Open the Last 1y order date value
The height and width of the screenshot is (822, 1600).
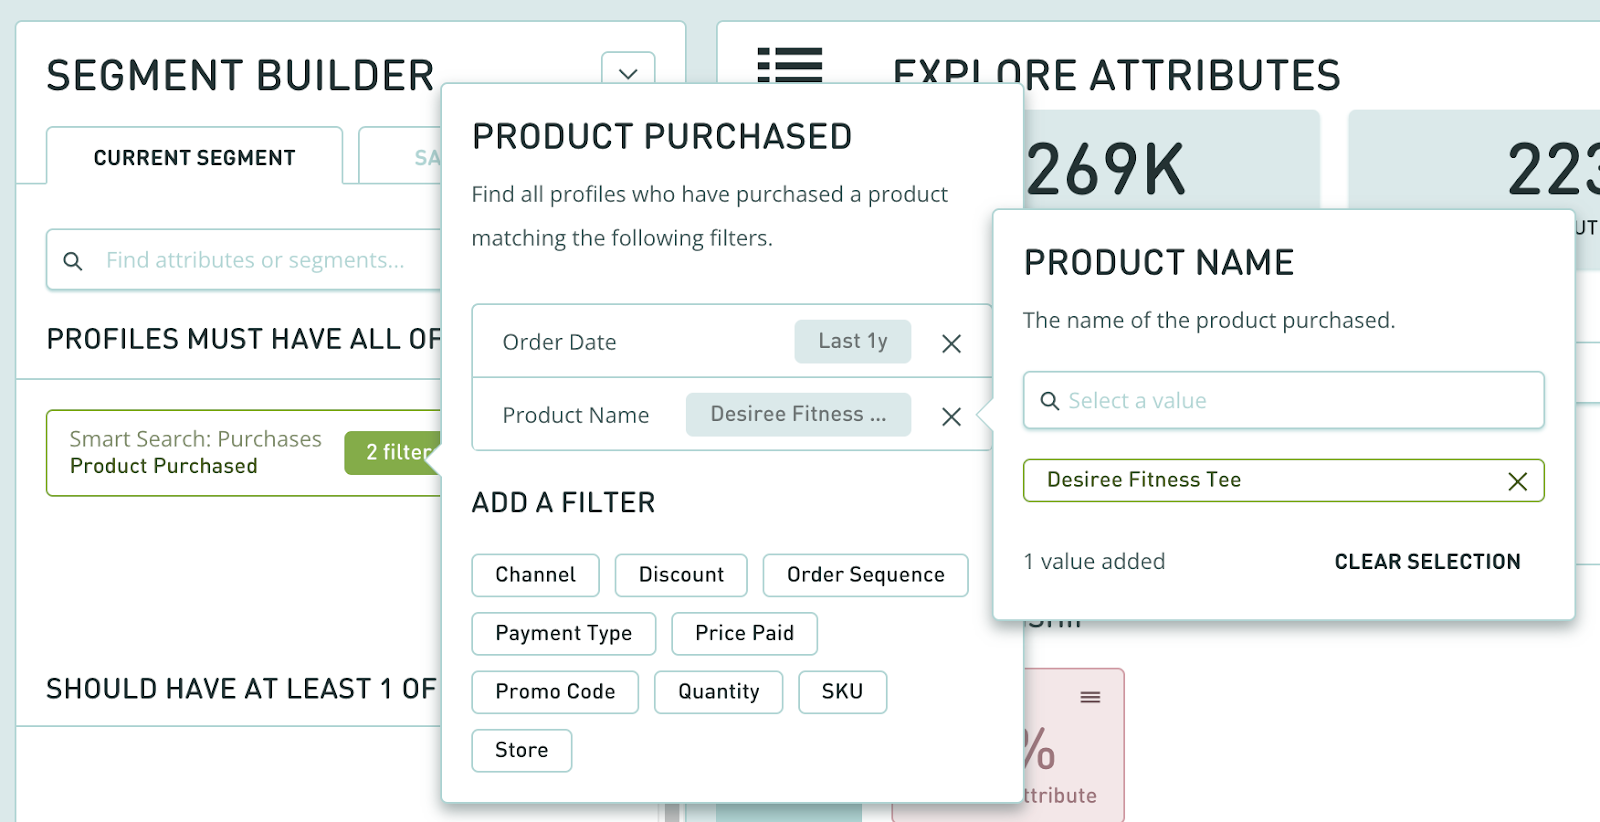pos(853,341)
